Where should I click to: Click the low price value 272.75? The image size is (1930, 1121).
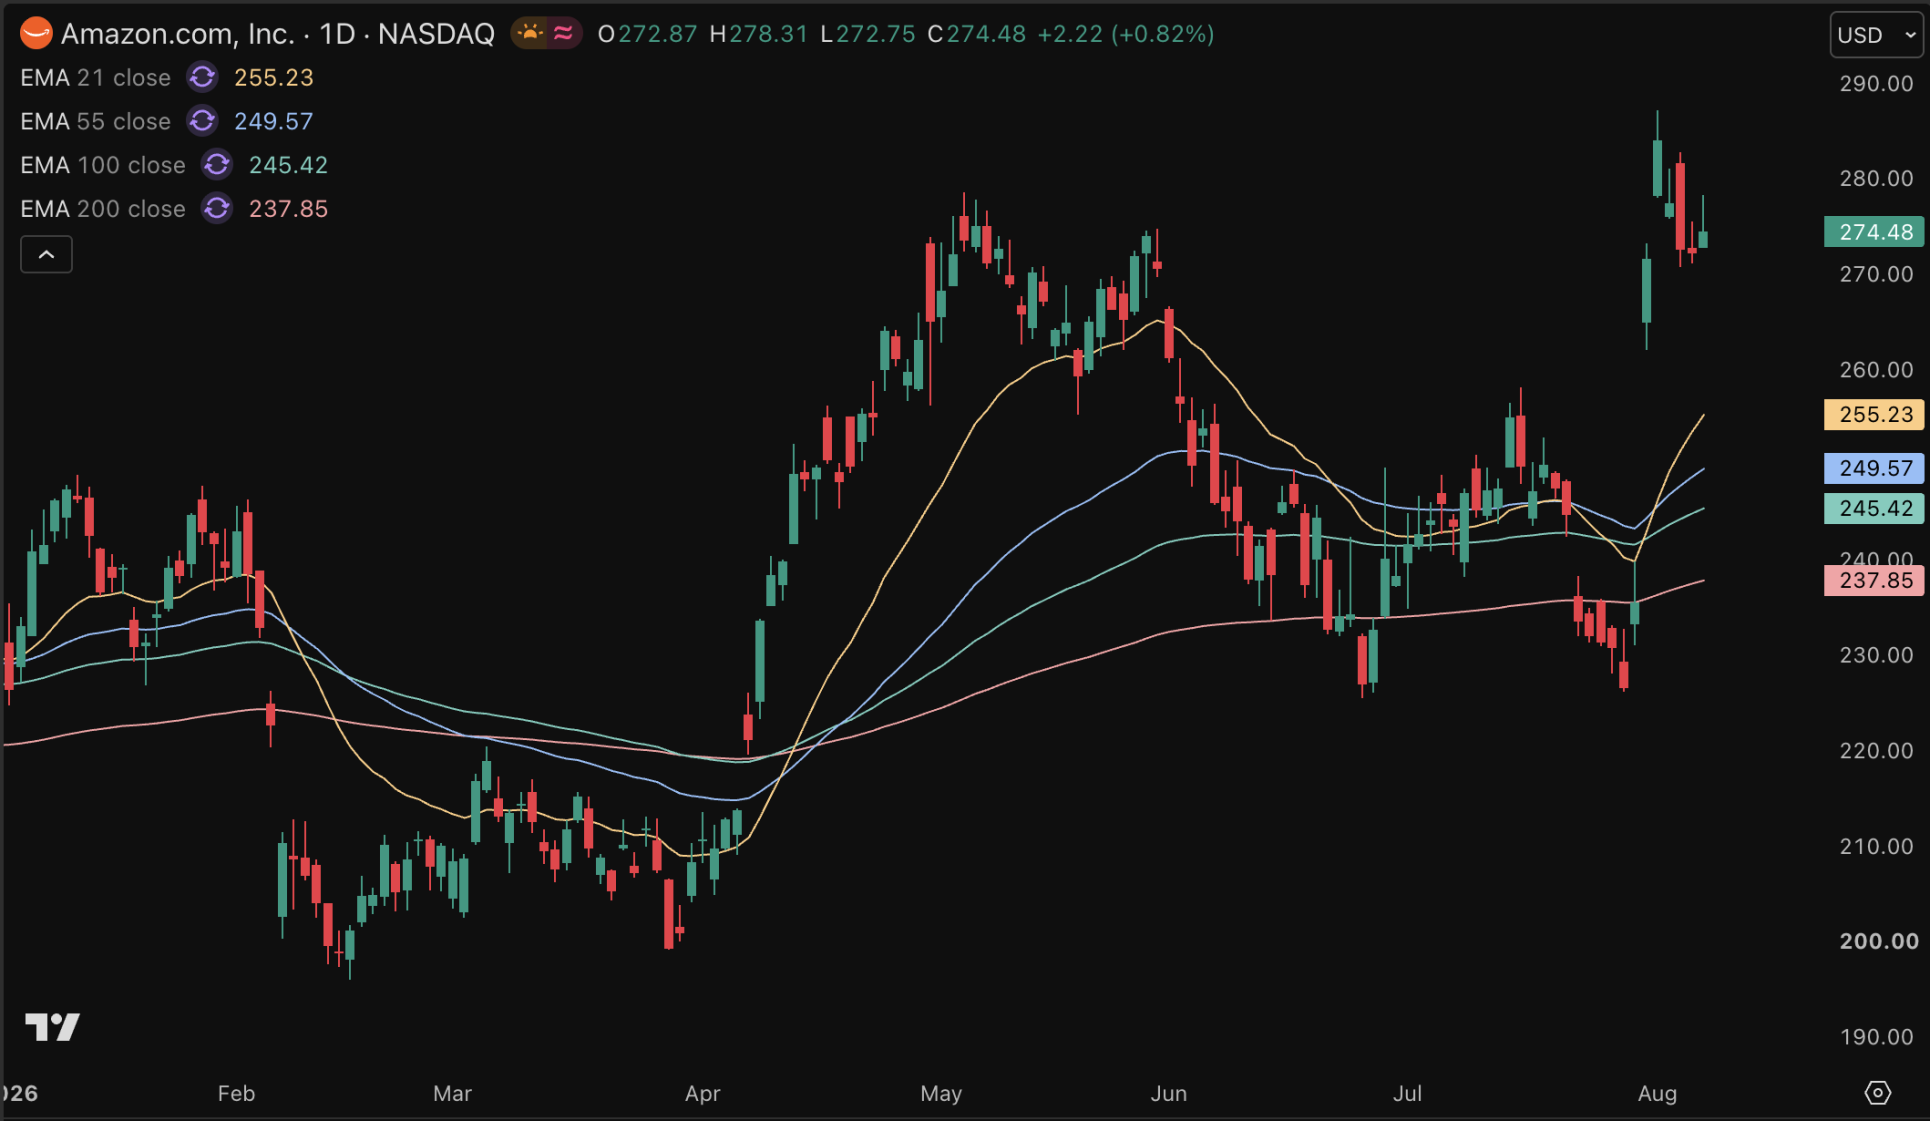(x=876, y=34)
